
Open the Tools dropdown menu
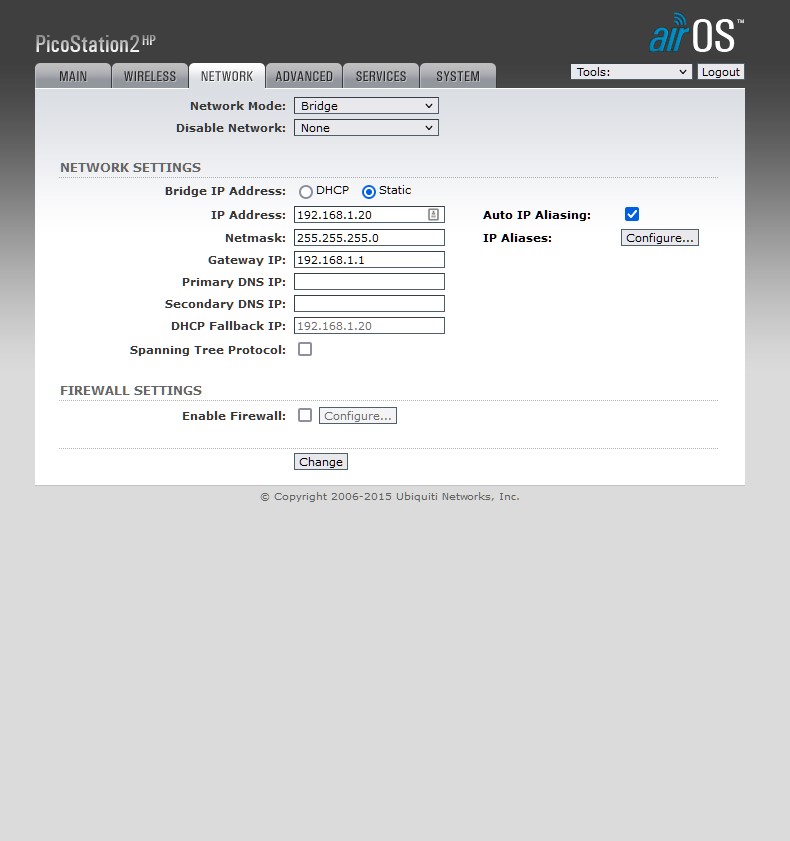click(631, 72)
